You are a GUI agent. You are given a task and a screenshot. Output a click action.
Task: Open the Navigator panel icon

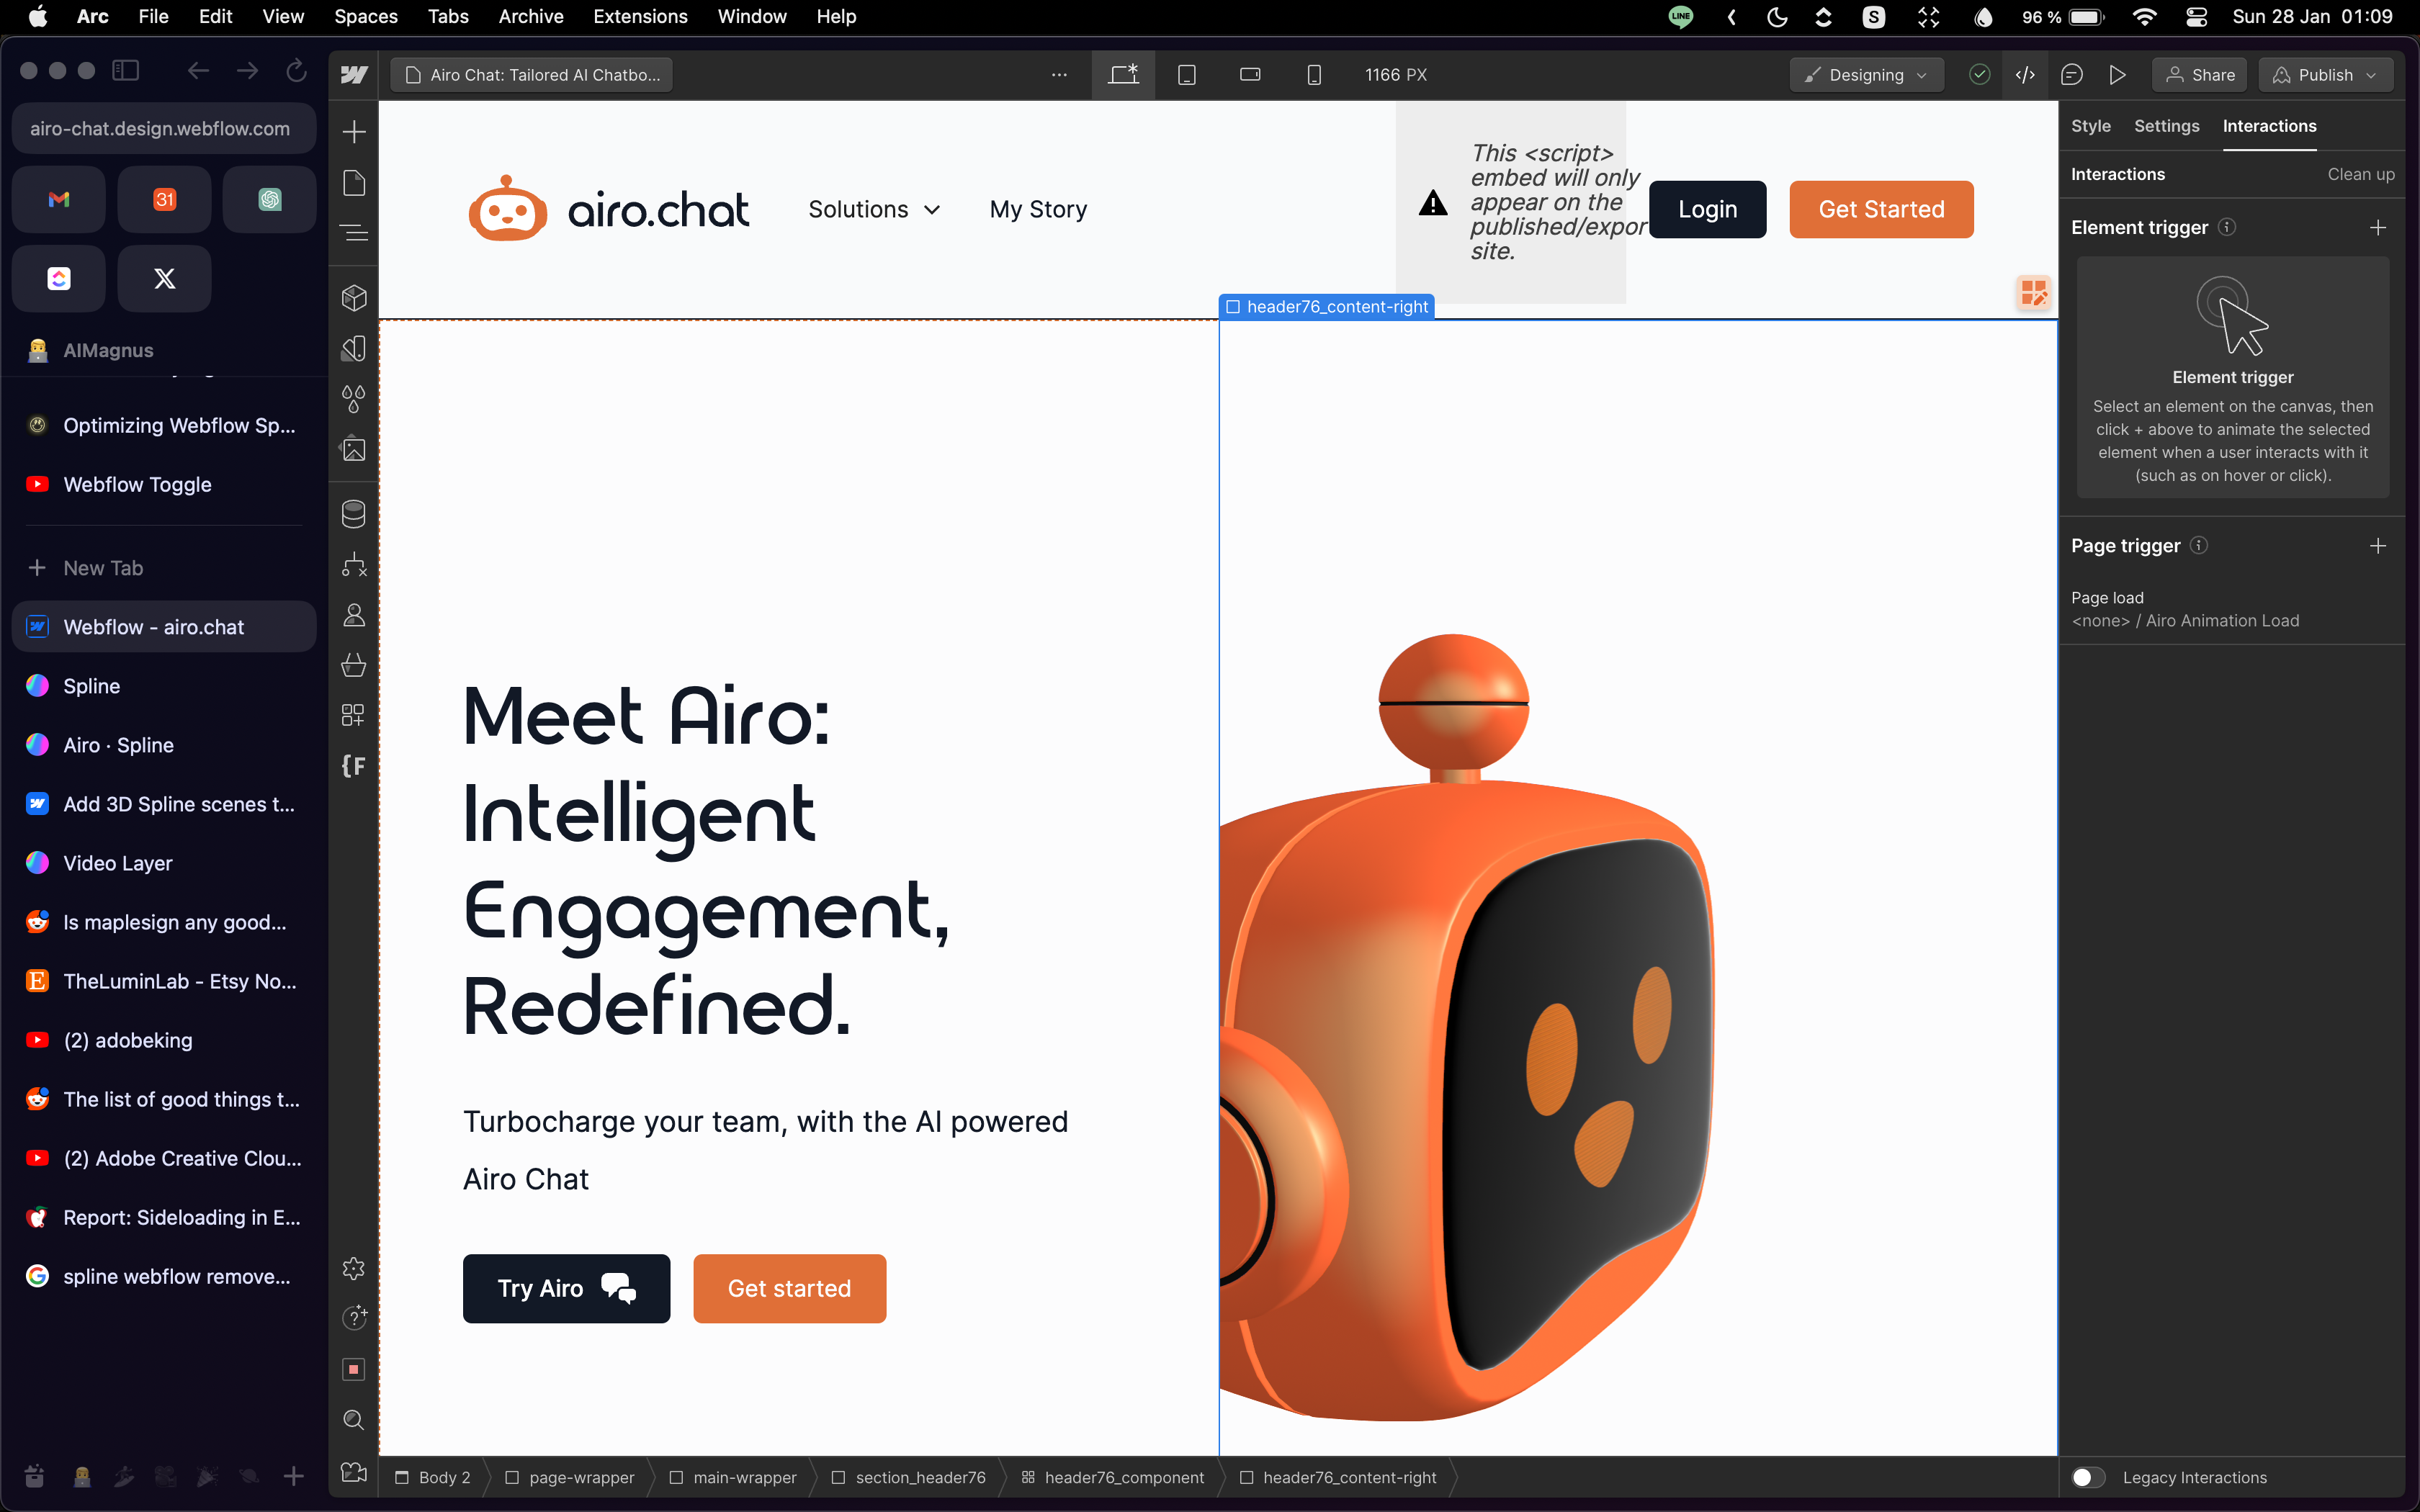(x=354, y=234)
